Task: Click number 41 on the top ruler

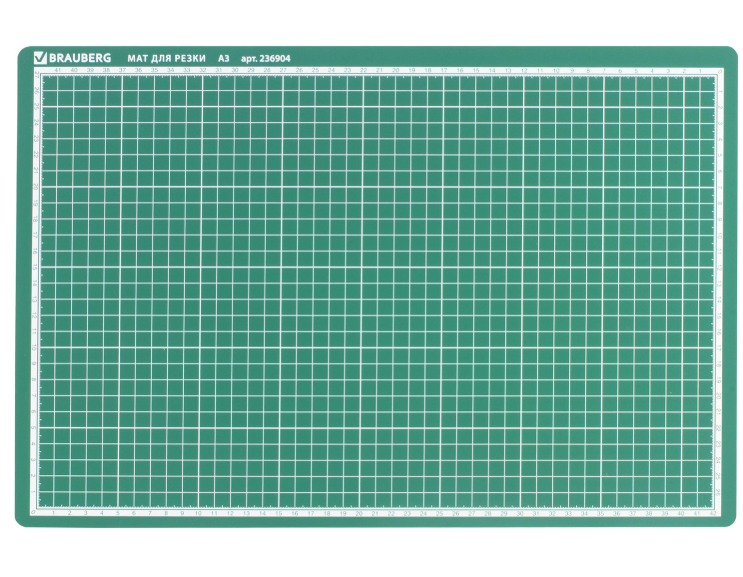Action: [x=57, y=72]
